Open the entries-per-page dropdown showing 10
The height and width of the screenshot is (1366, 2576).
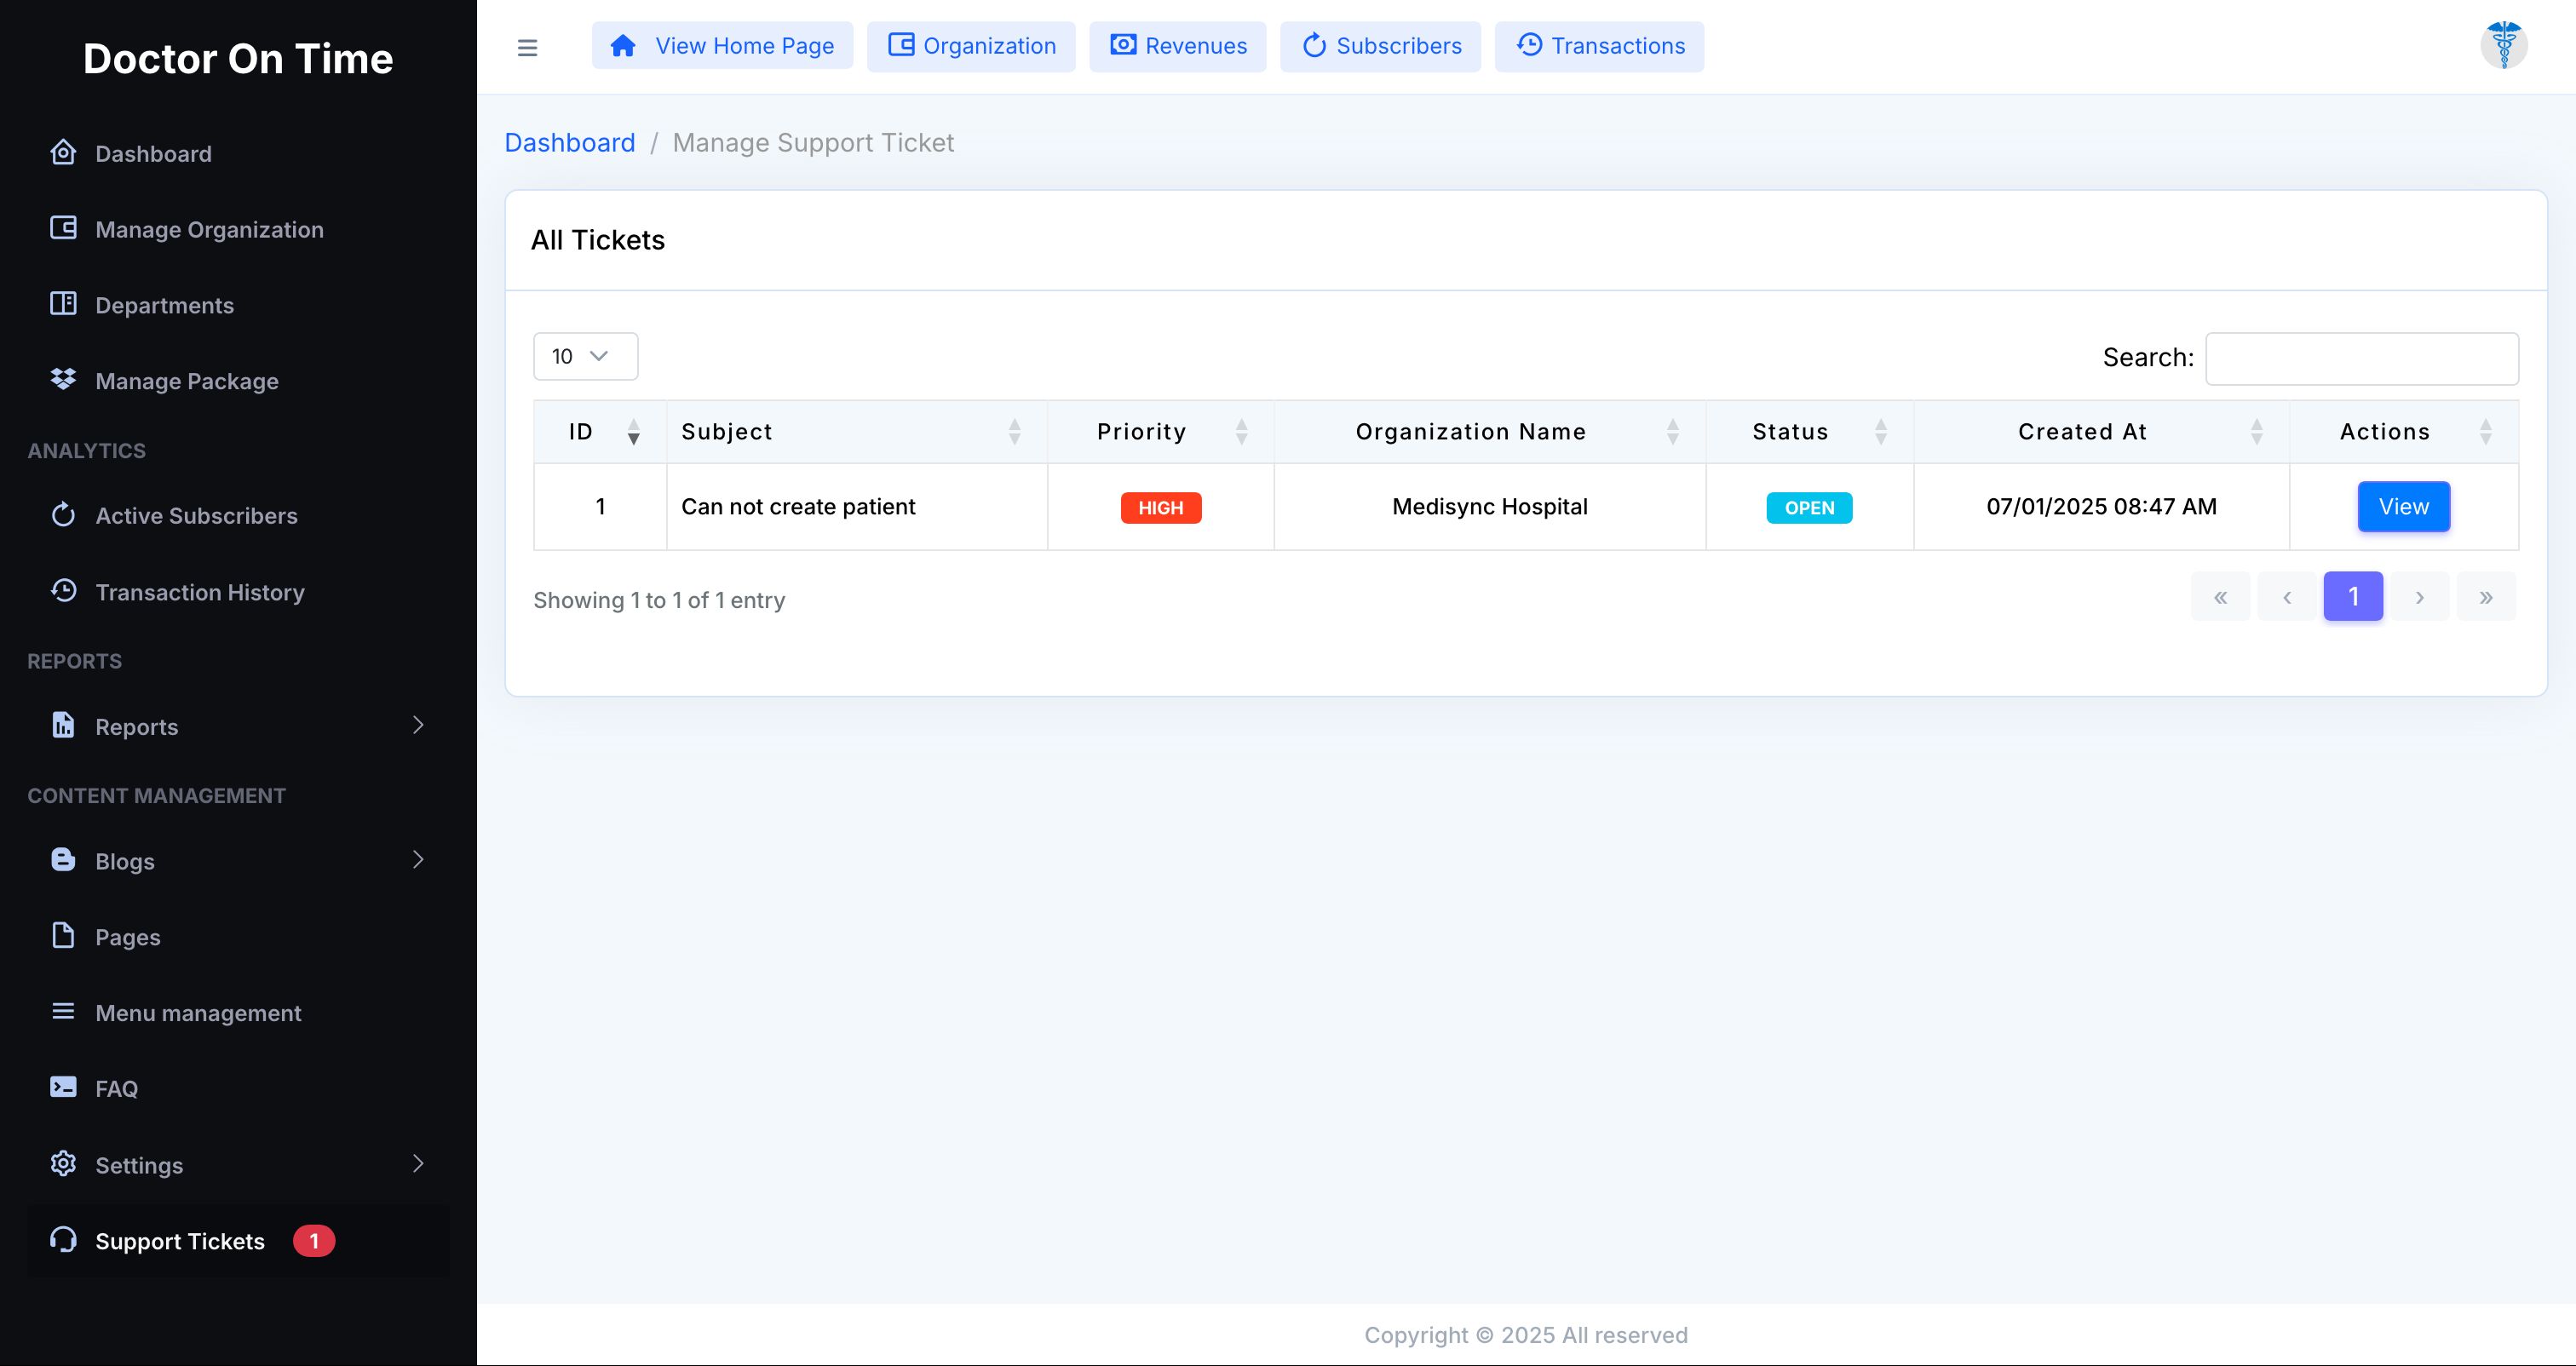tap(586, 356)
